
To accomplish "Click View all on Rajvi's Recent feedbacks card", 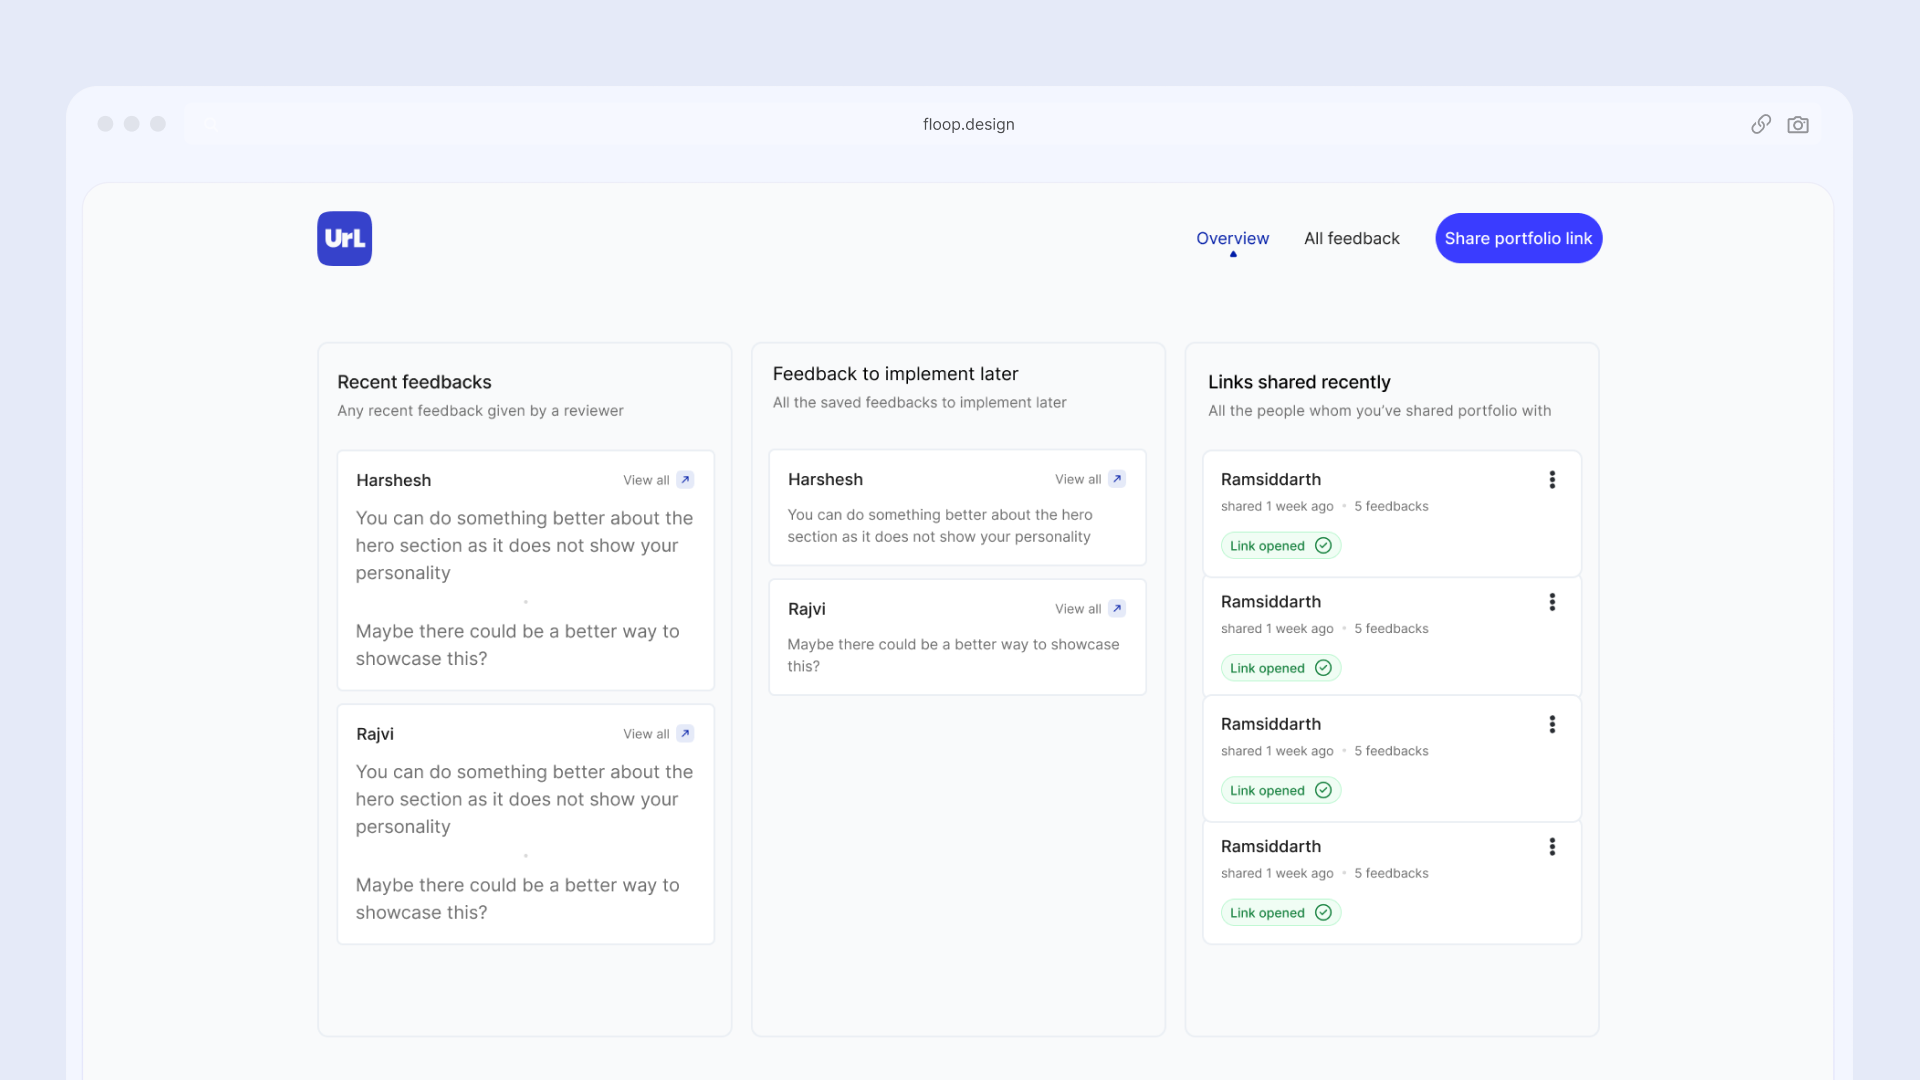I will click(646, 734).
